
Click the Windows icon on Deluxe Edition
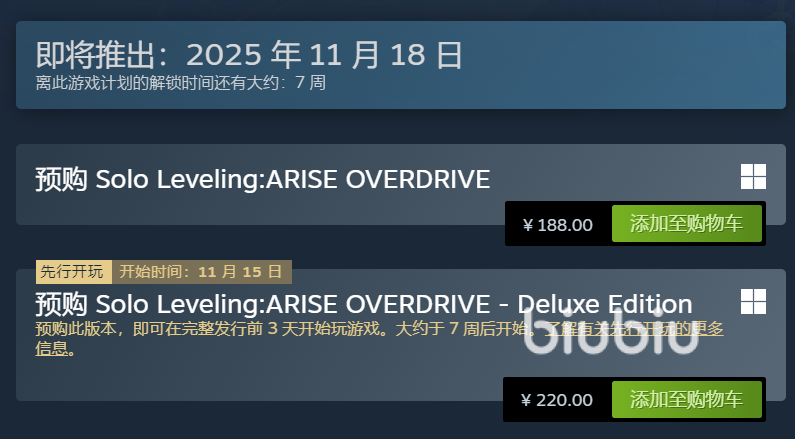click(x=753, y=302)
